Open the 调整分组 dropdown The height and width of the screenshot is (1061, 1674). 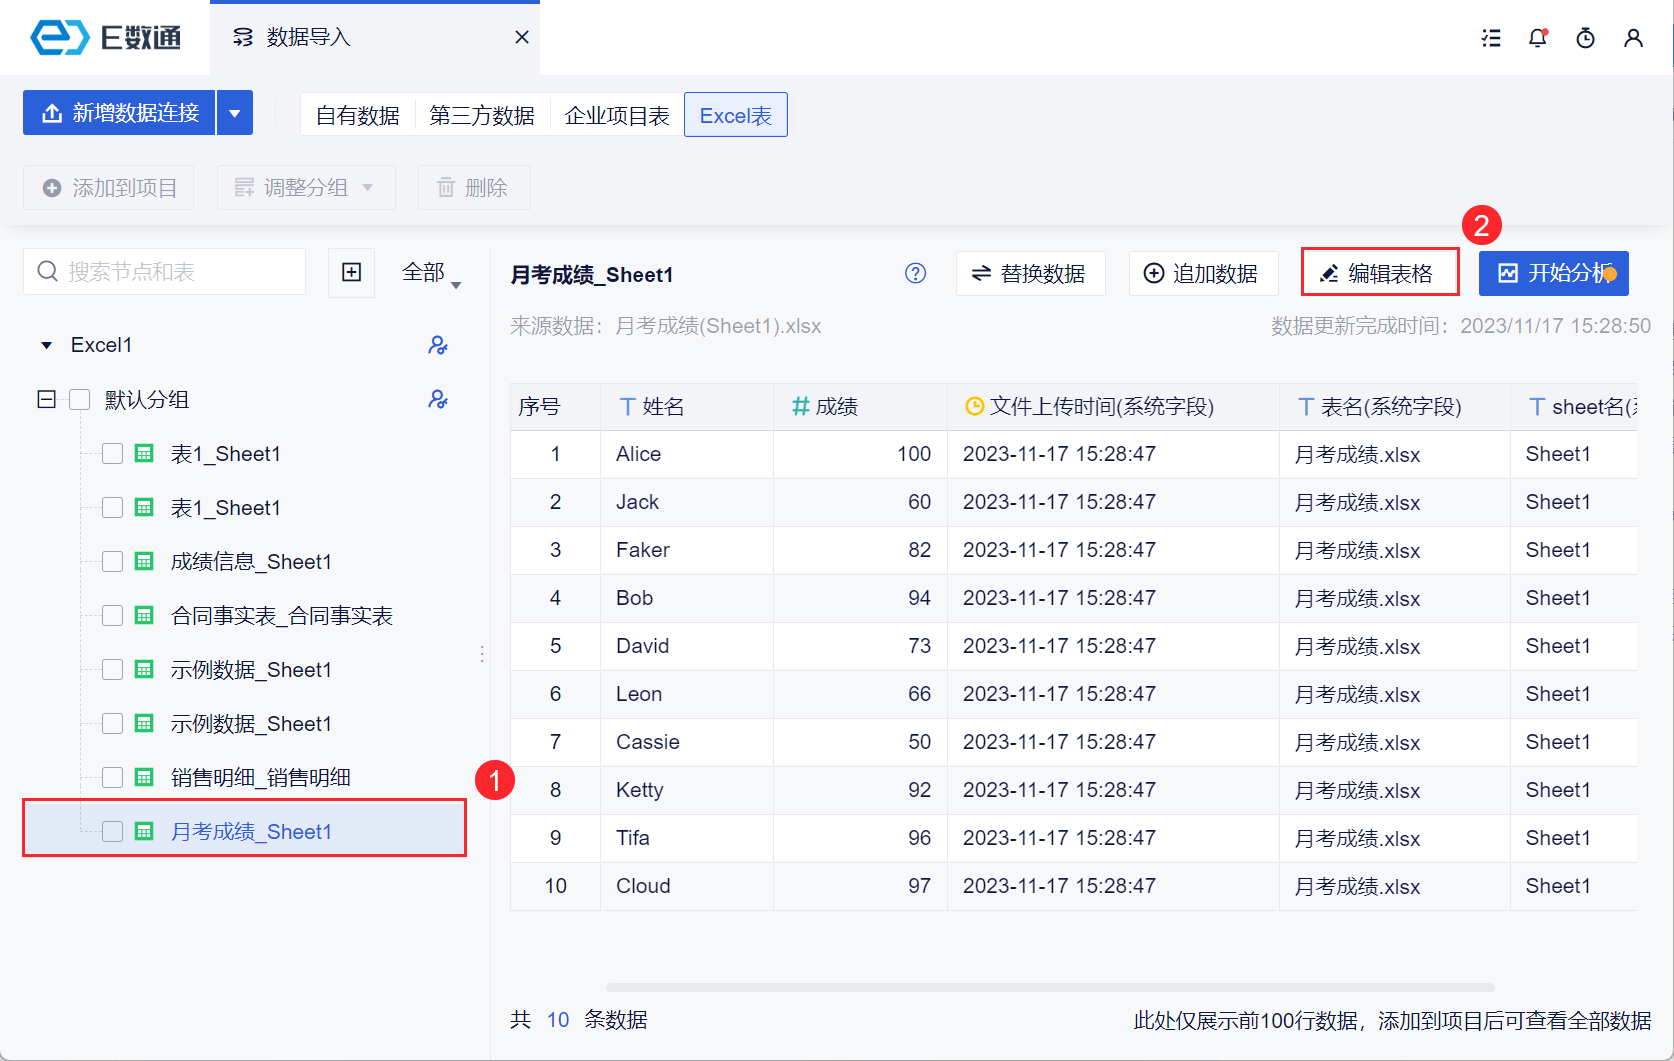tap(306, 188)
